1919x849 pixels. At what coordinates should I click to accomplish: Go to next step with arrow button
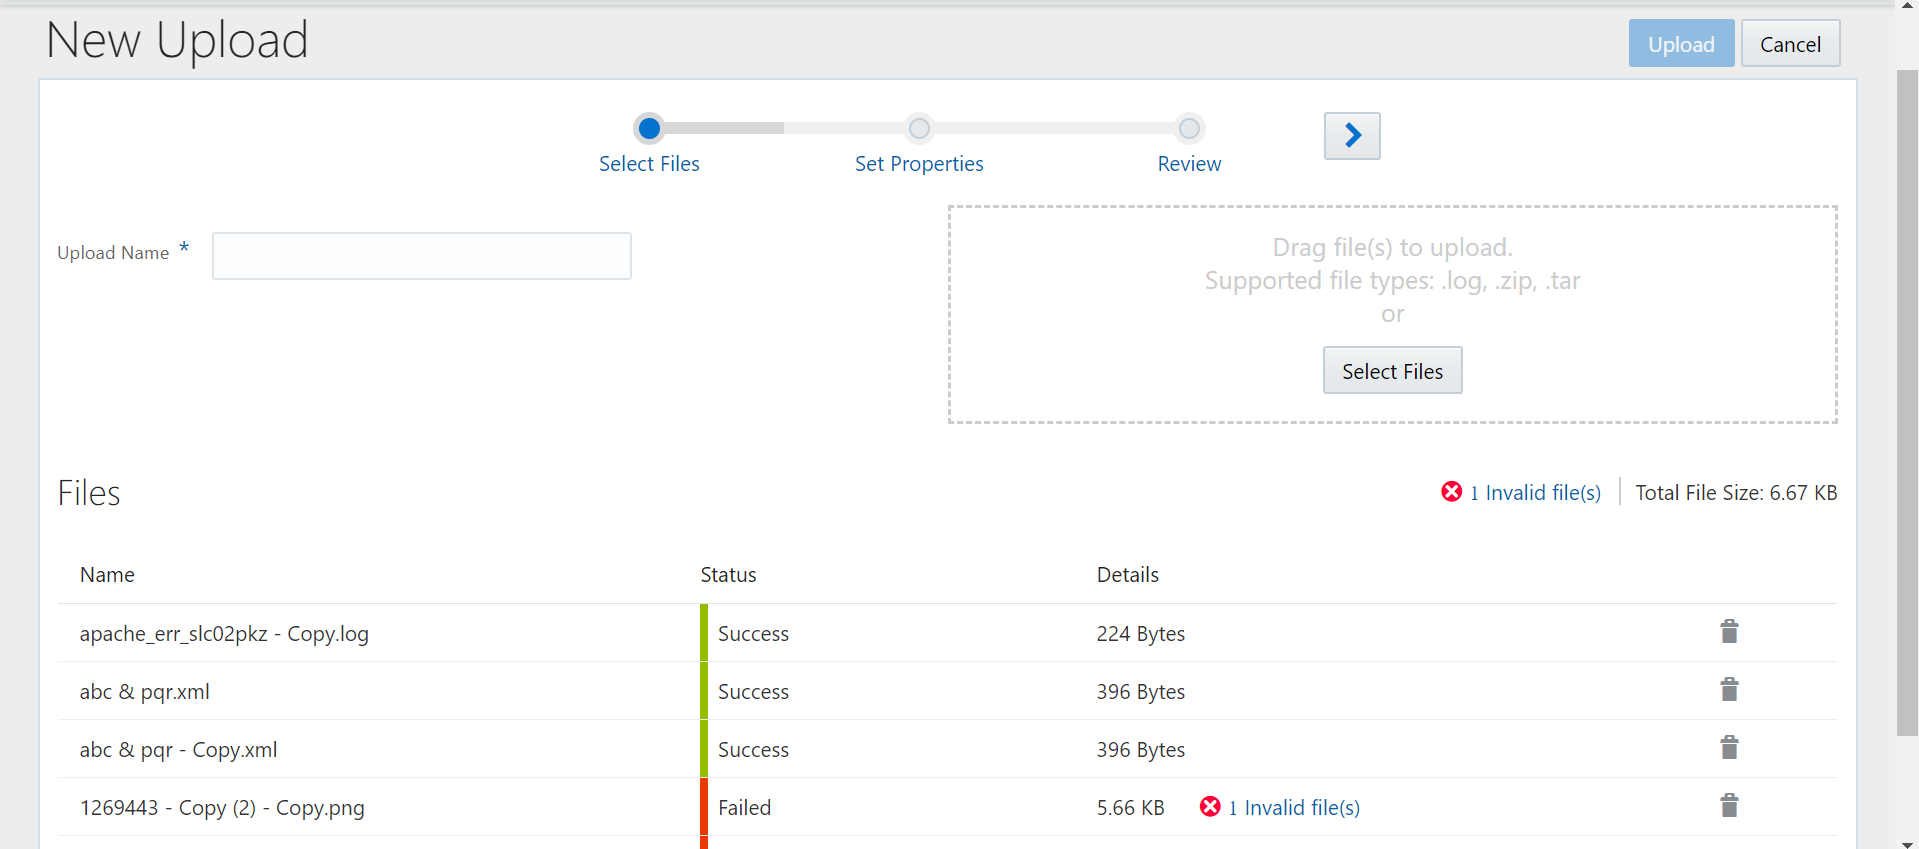pyautogui.click(x=1352, y=135)
